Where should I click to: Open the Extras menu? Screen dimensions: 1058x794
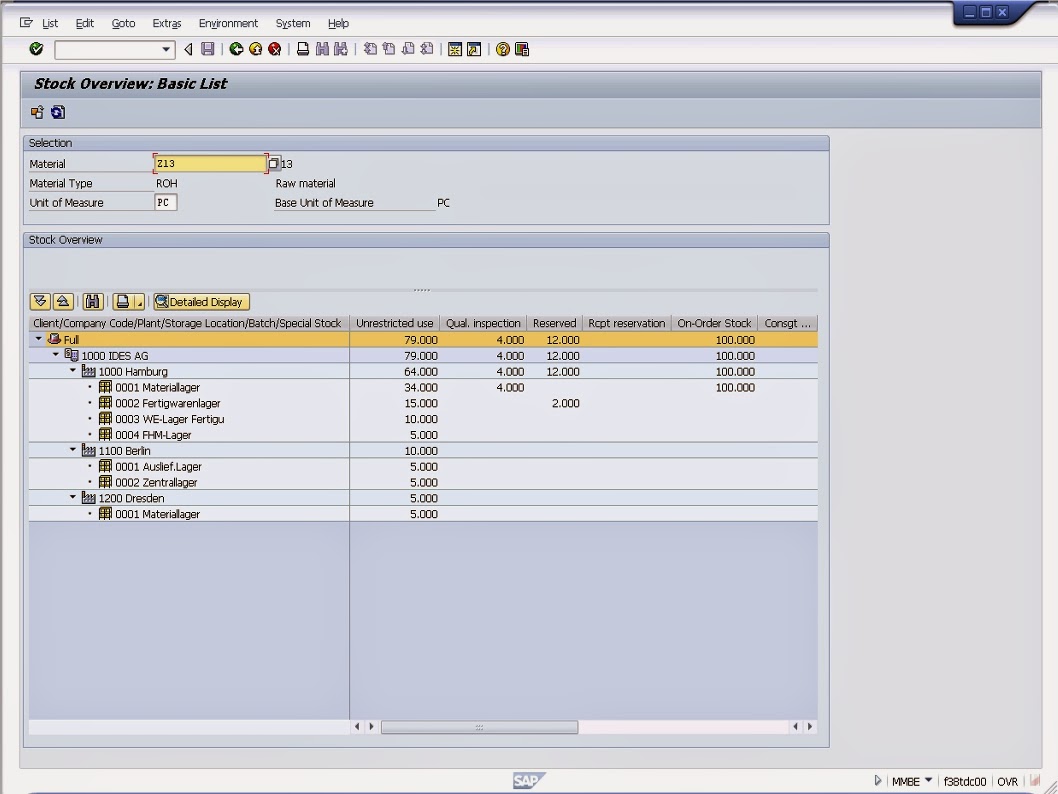click(x=167, y=23)
